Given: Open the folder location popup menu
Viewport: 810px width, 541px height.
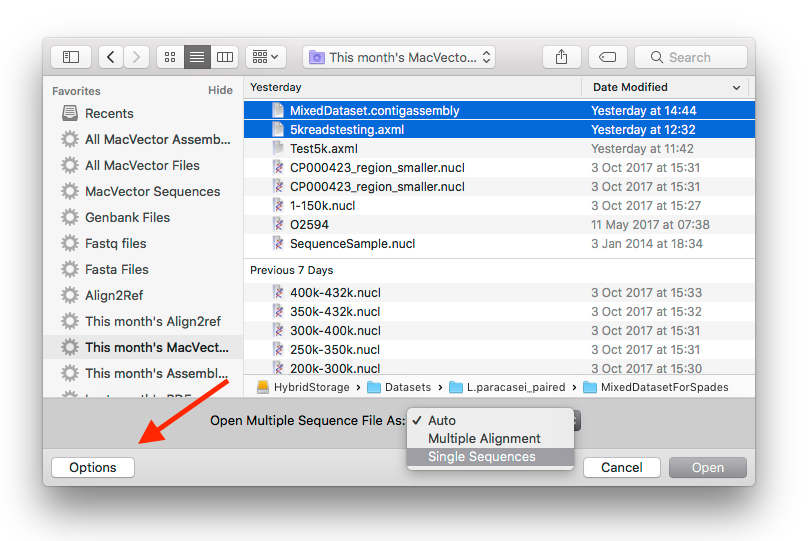Looking at the screenshot, I should 400,57.
